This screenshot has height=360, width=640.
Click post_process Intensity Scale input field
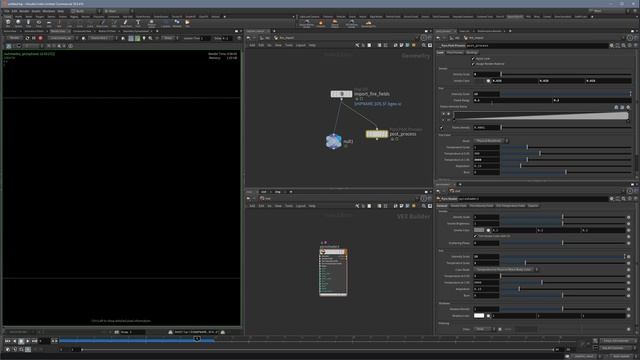tap(486, 94)
